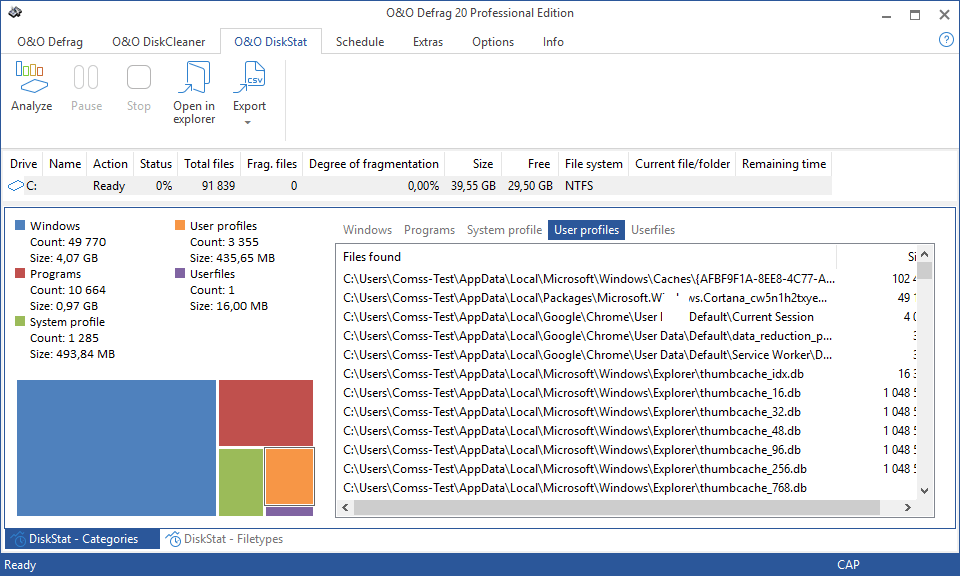Click the Pause toolbar icon
Viewport: 960px width, 576px height.
click(86, 78)
